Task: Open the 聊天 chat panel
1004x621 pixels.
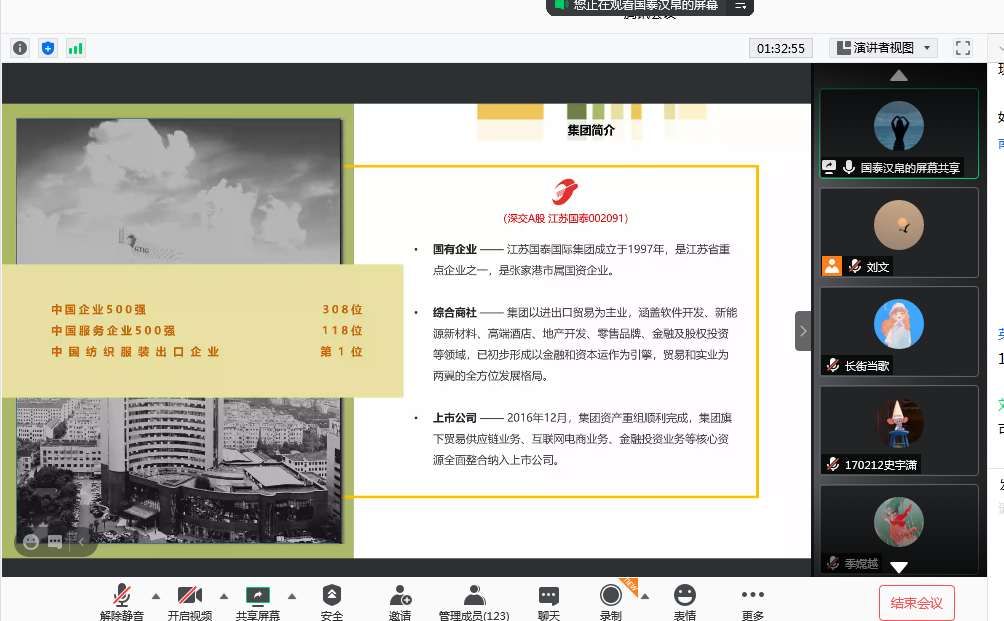Action: [x=548, y=602]
